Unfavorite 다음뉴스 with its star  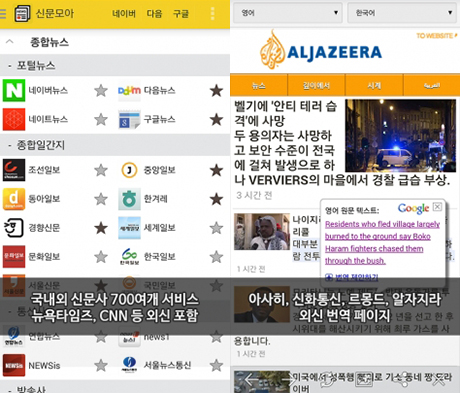tap(216, 90)
